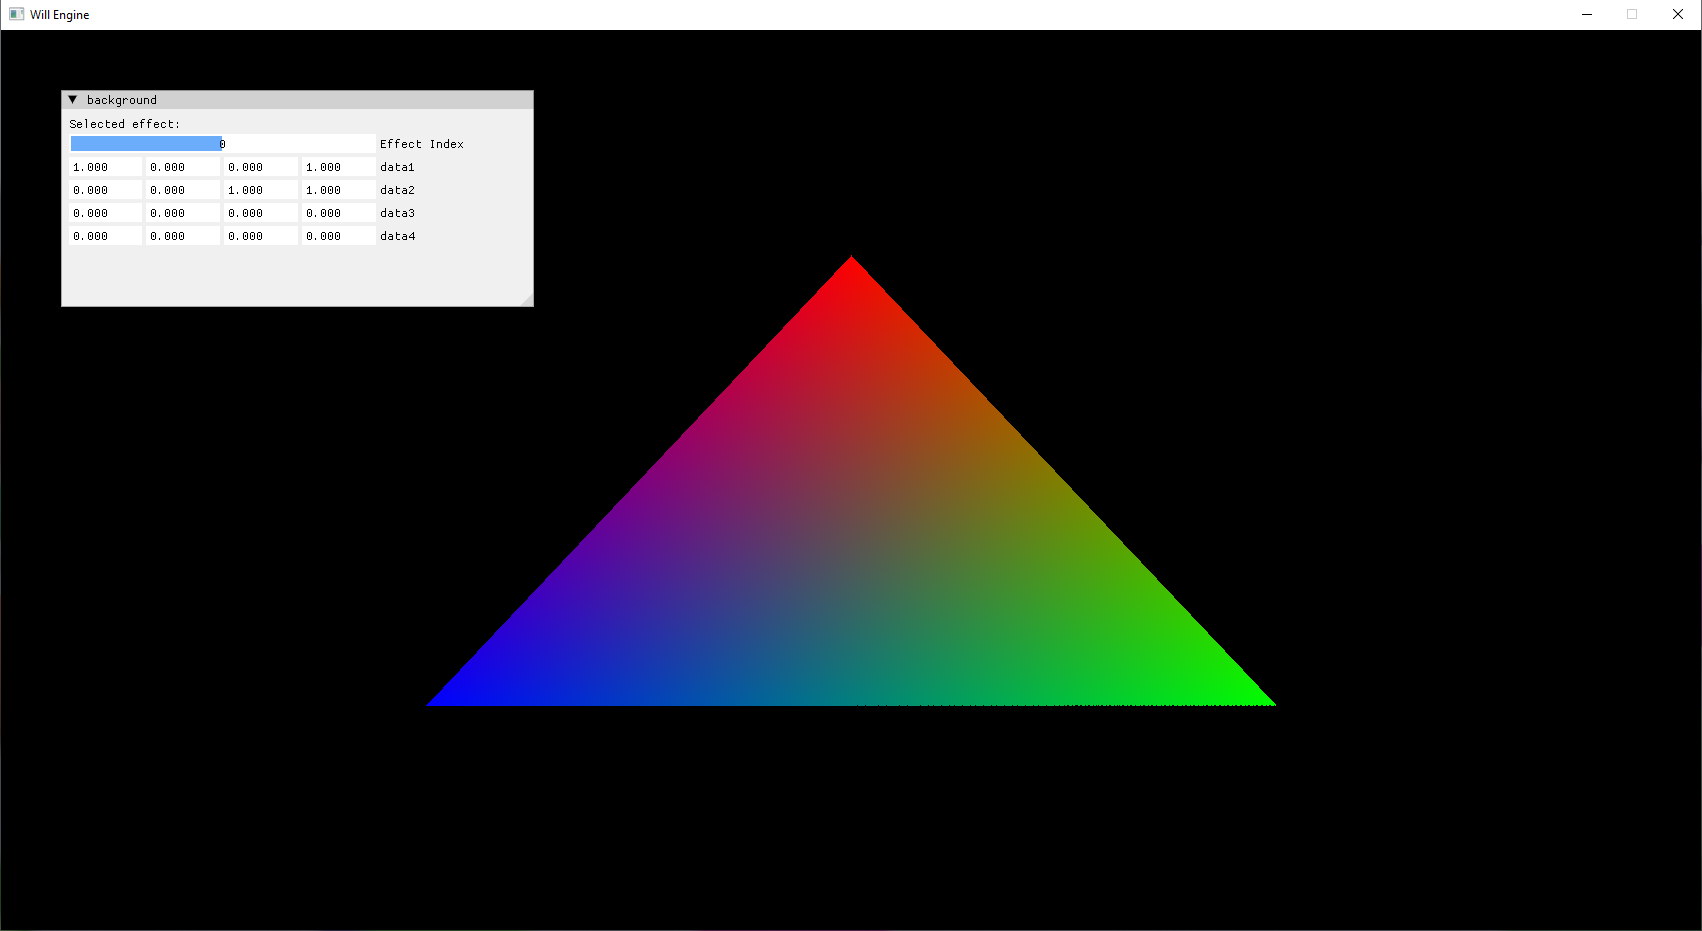Click the disclosure triangle on background window
This screenshot has height=931, width=1702.
(x=72, y=99)
